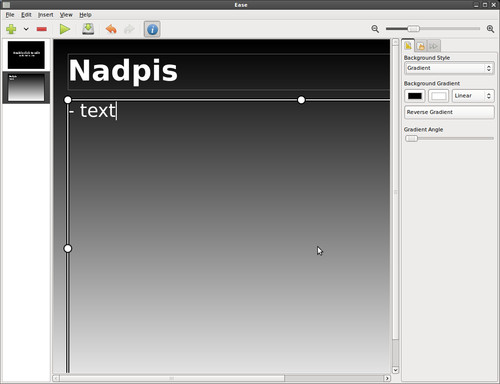Start presentation with green play icon

[65, 29]
